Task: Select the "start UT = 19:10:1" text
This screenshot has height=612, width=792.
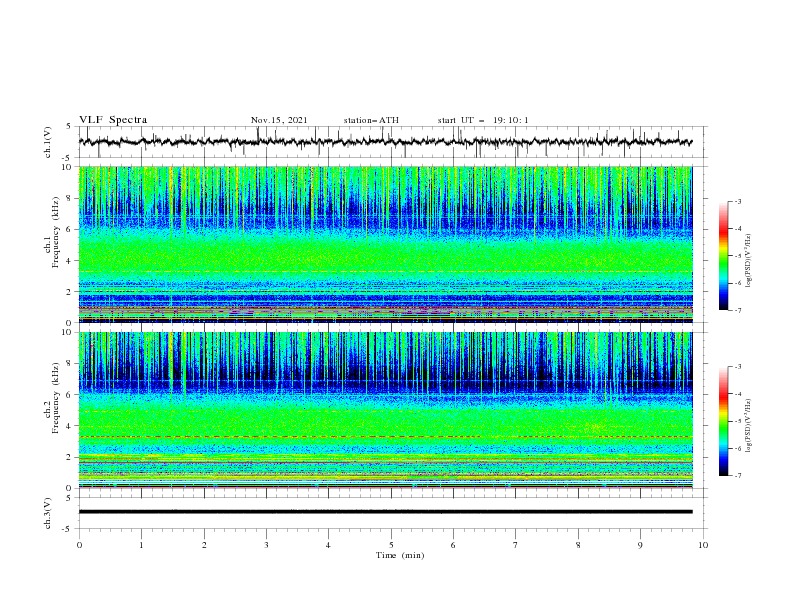Action: [483, 120]
